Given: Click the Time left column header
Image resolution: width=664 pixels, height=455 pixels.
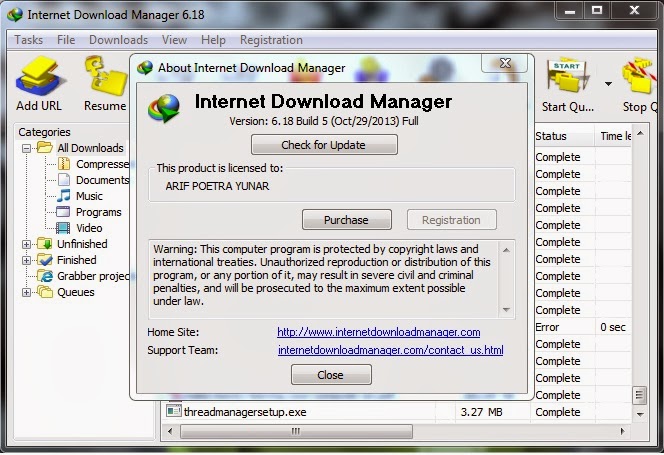Looking at the screenshot, I should [x=614, y=136].
